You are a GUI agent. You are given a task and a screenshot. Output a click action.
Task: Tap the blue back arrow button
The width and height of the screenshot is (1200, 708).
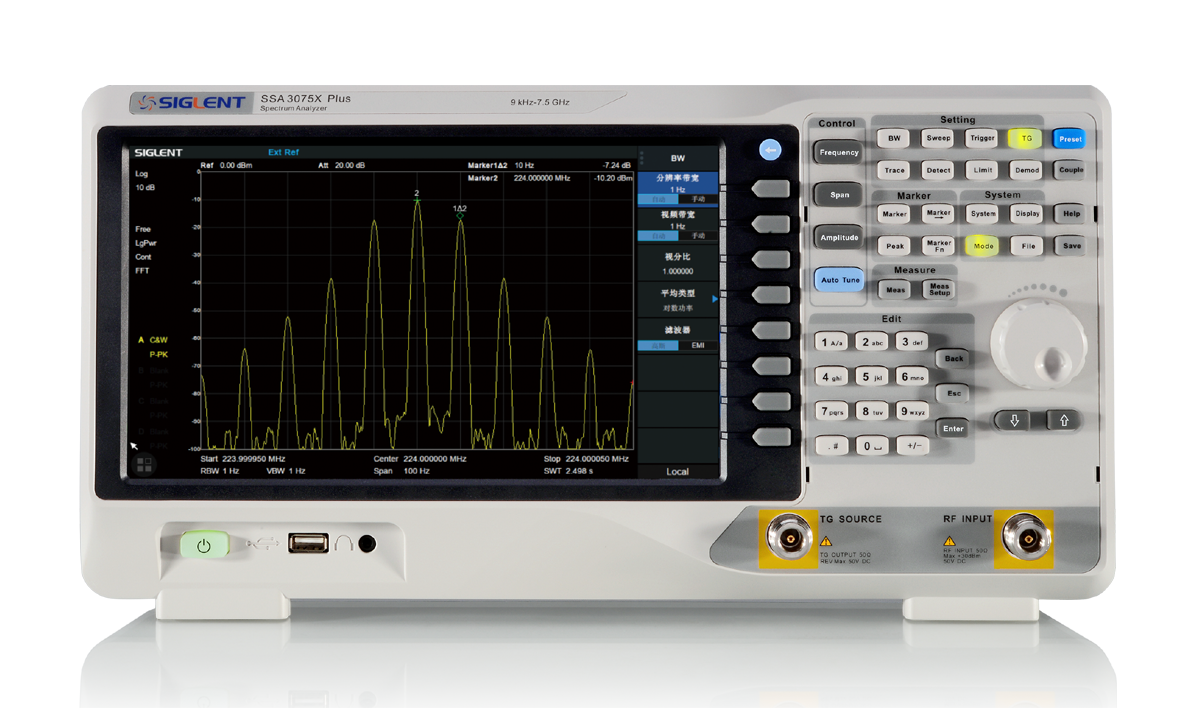click(x=769, y=150)
